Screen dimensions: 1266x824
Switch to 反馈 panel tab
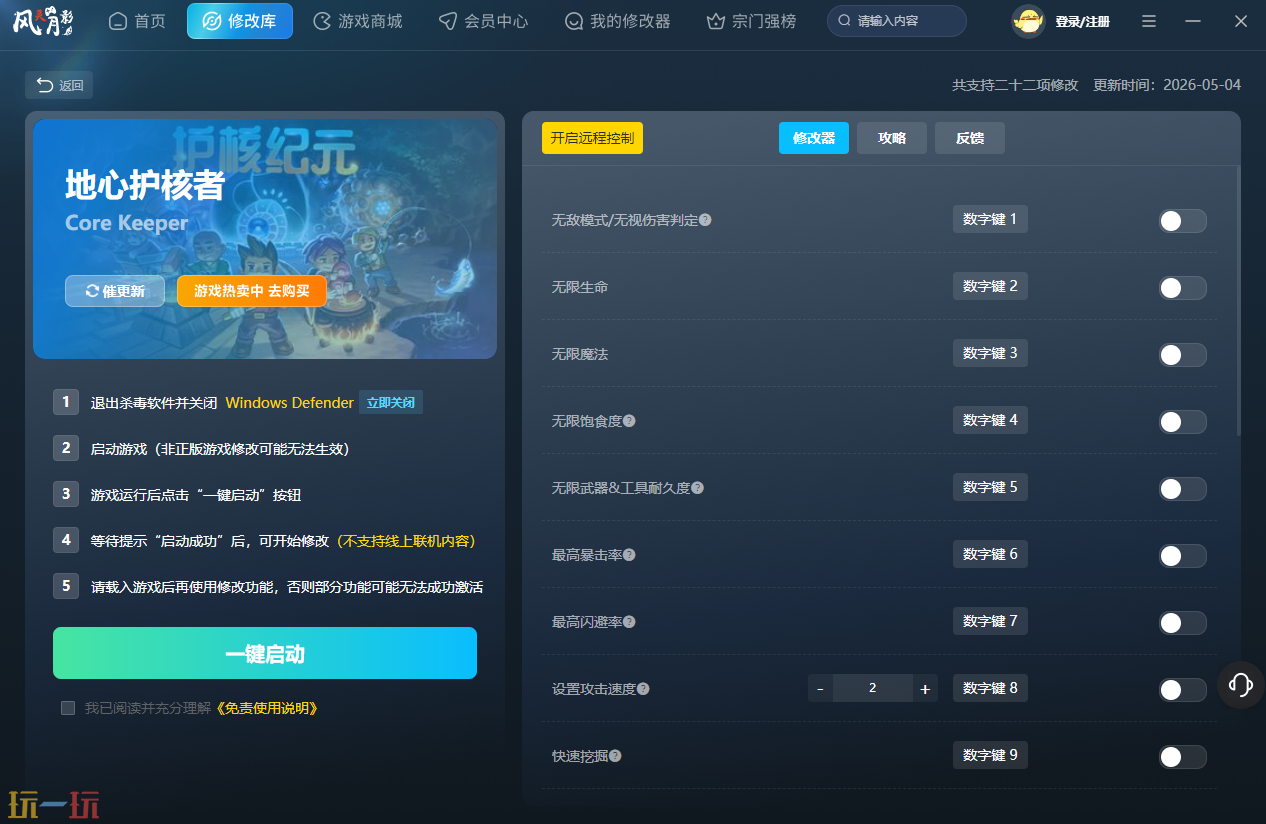pos(970,138)
